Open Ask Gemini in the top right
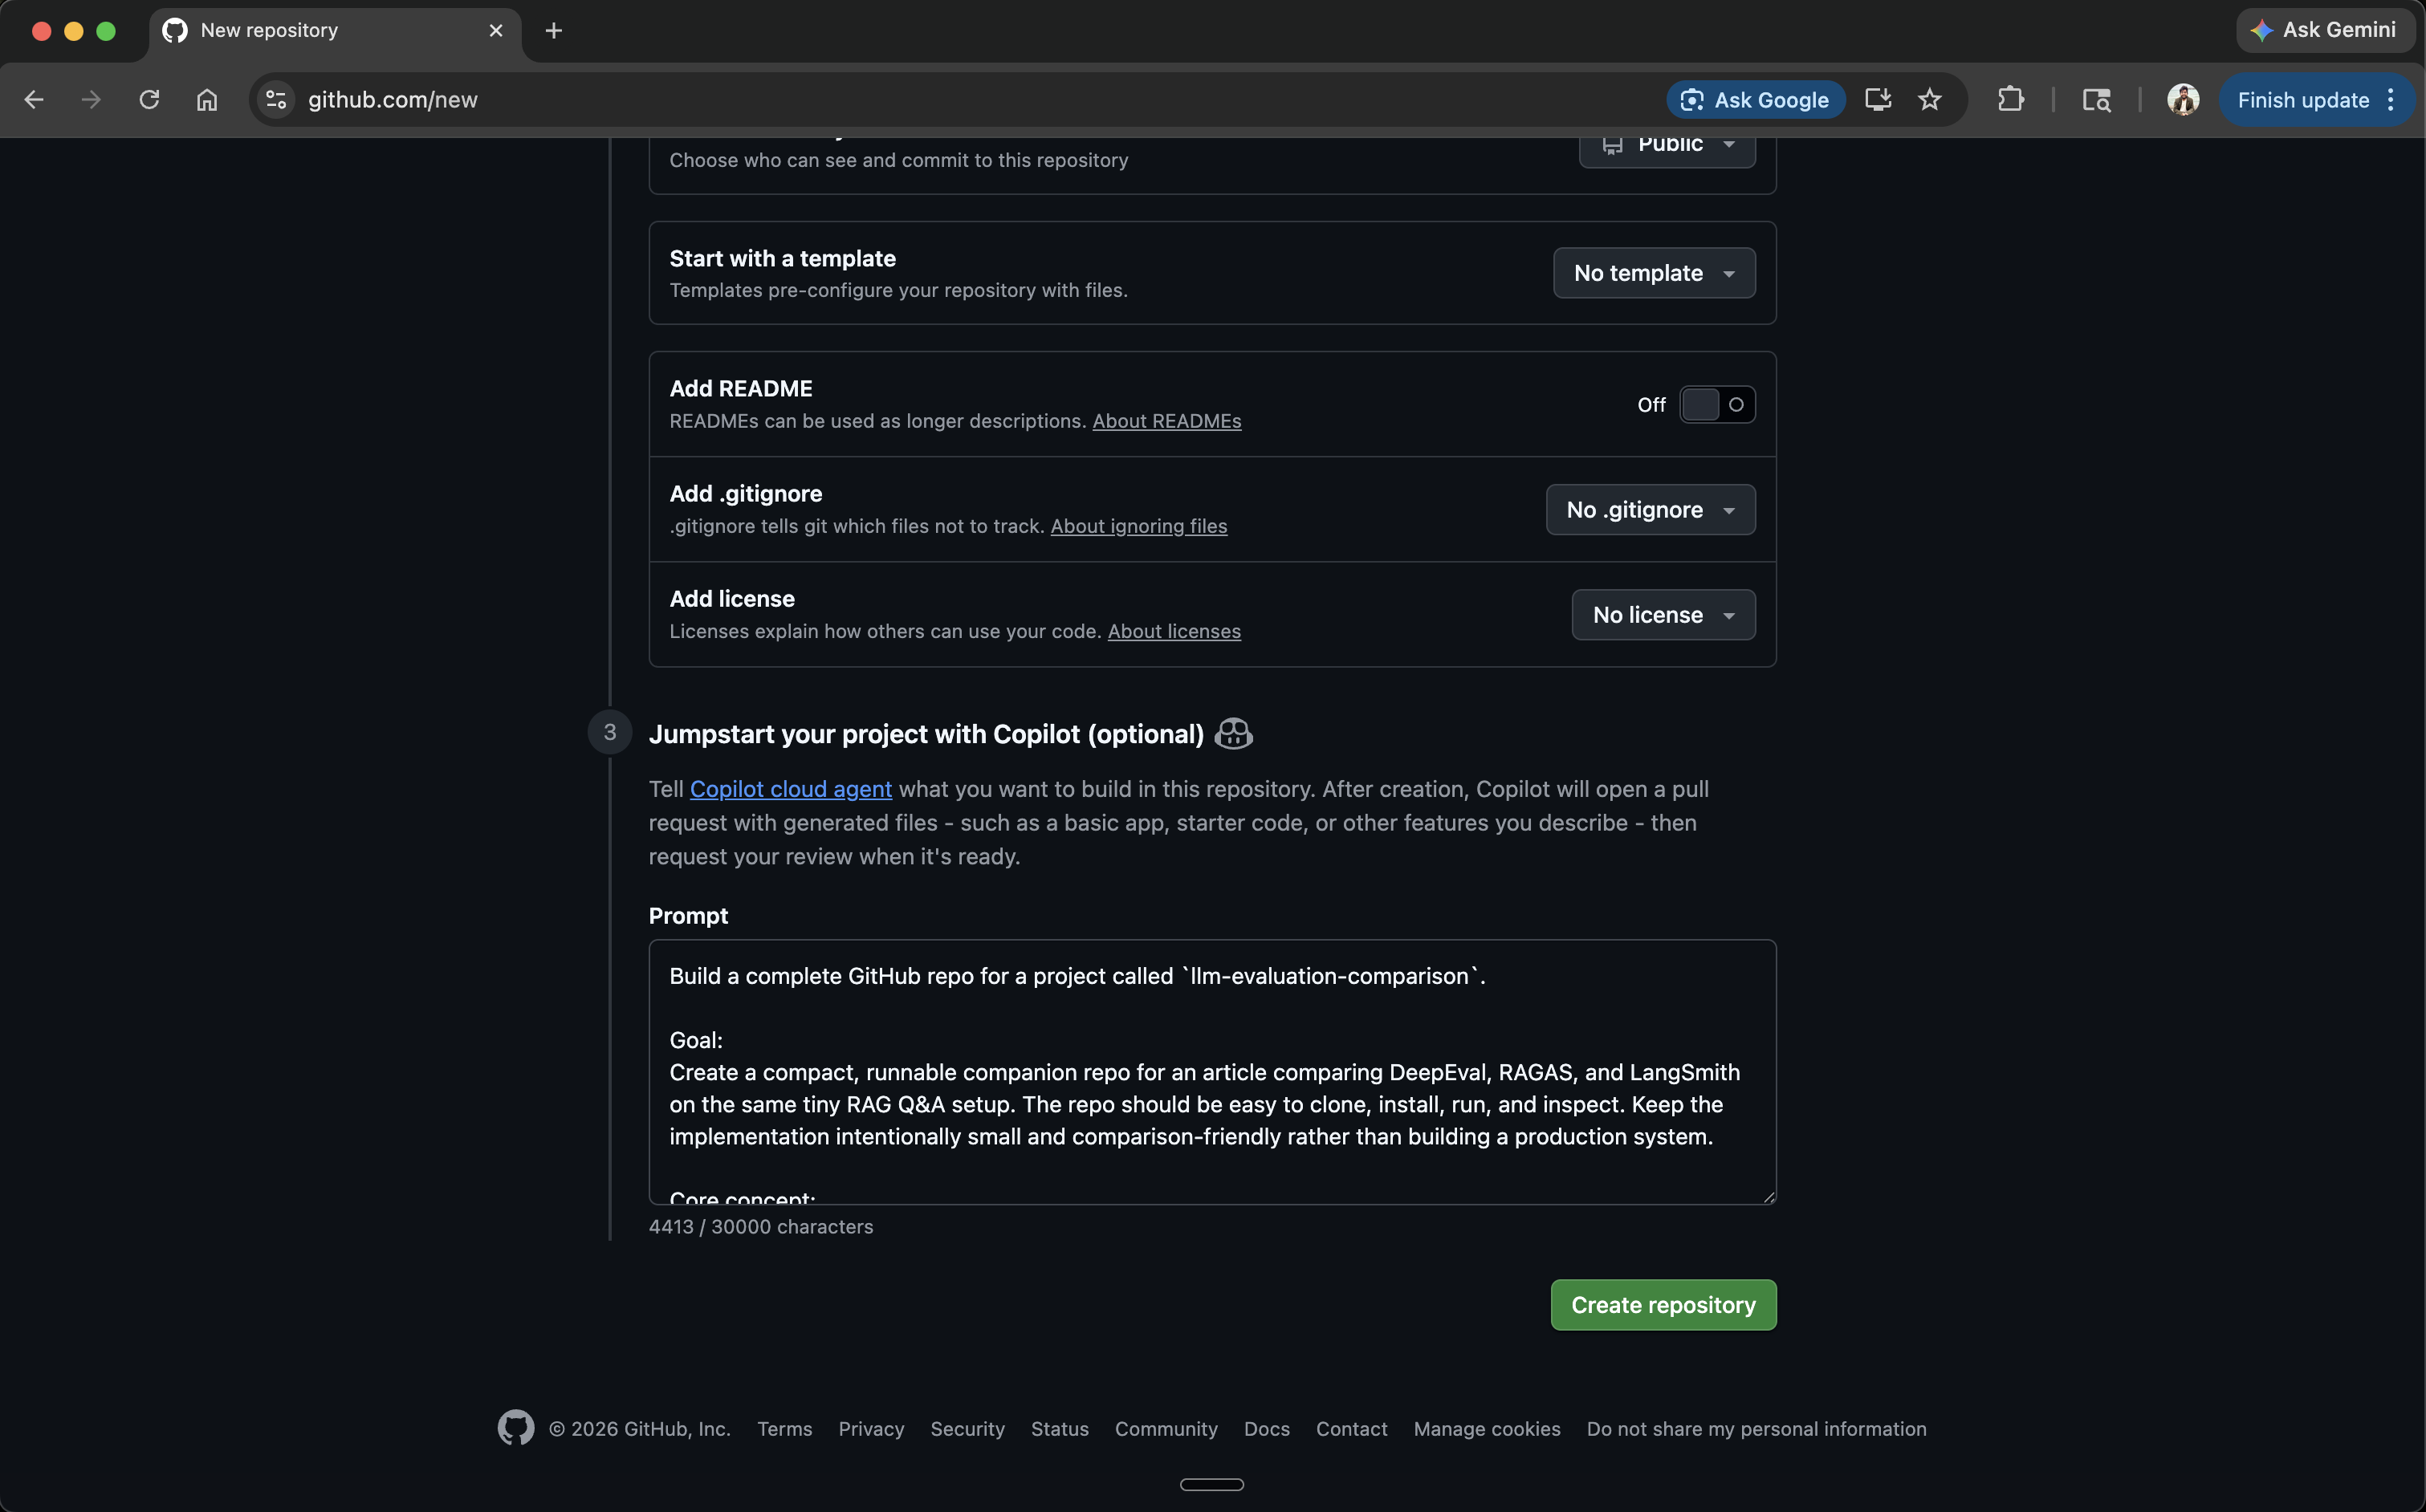Image resolution: width=2426 pixels, height=1512 pixels. tap(2325, 30)
